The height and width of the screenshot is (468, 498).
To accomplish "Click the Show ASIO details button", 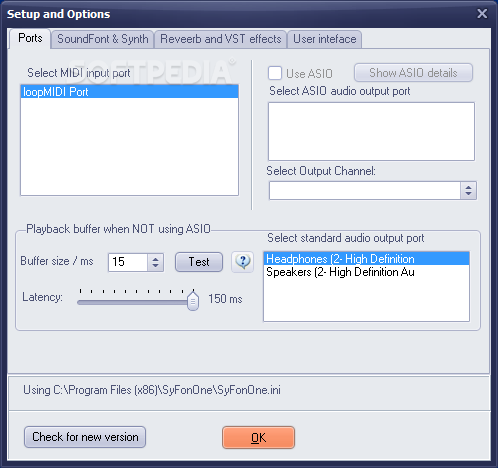I will tap(413, 73).
